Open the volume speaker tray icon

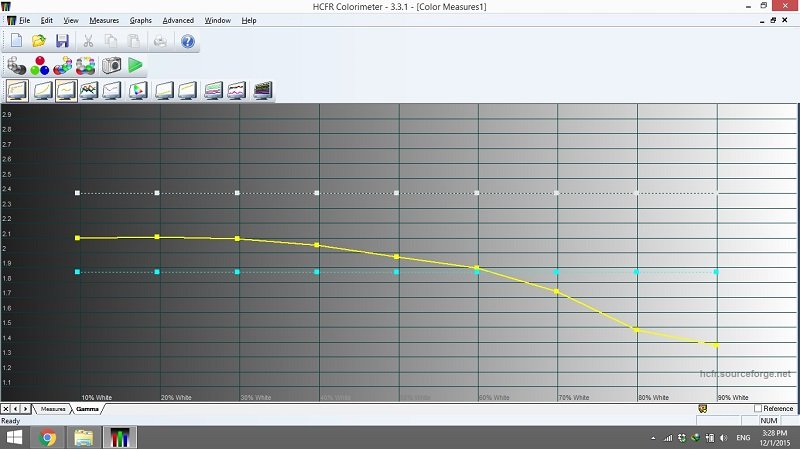(x=723, y=438)
